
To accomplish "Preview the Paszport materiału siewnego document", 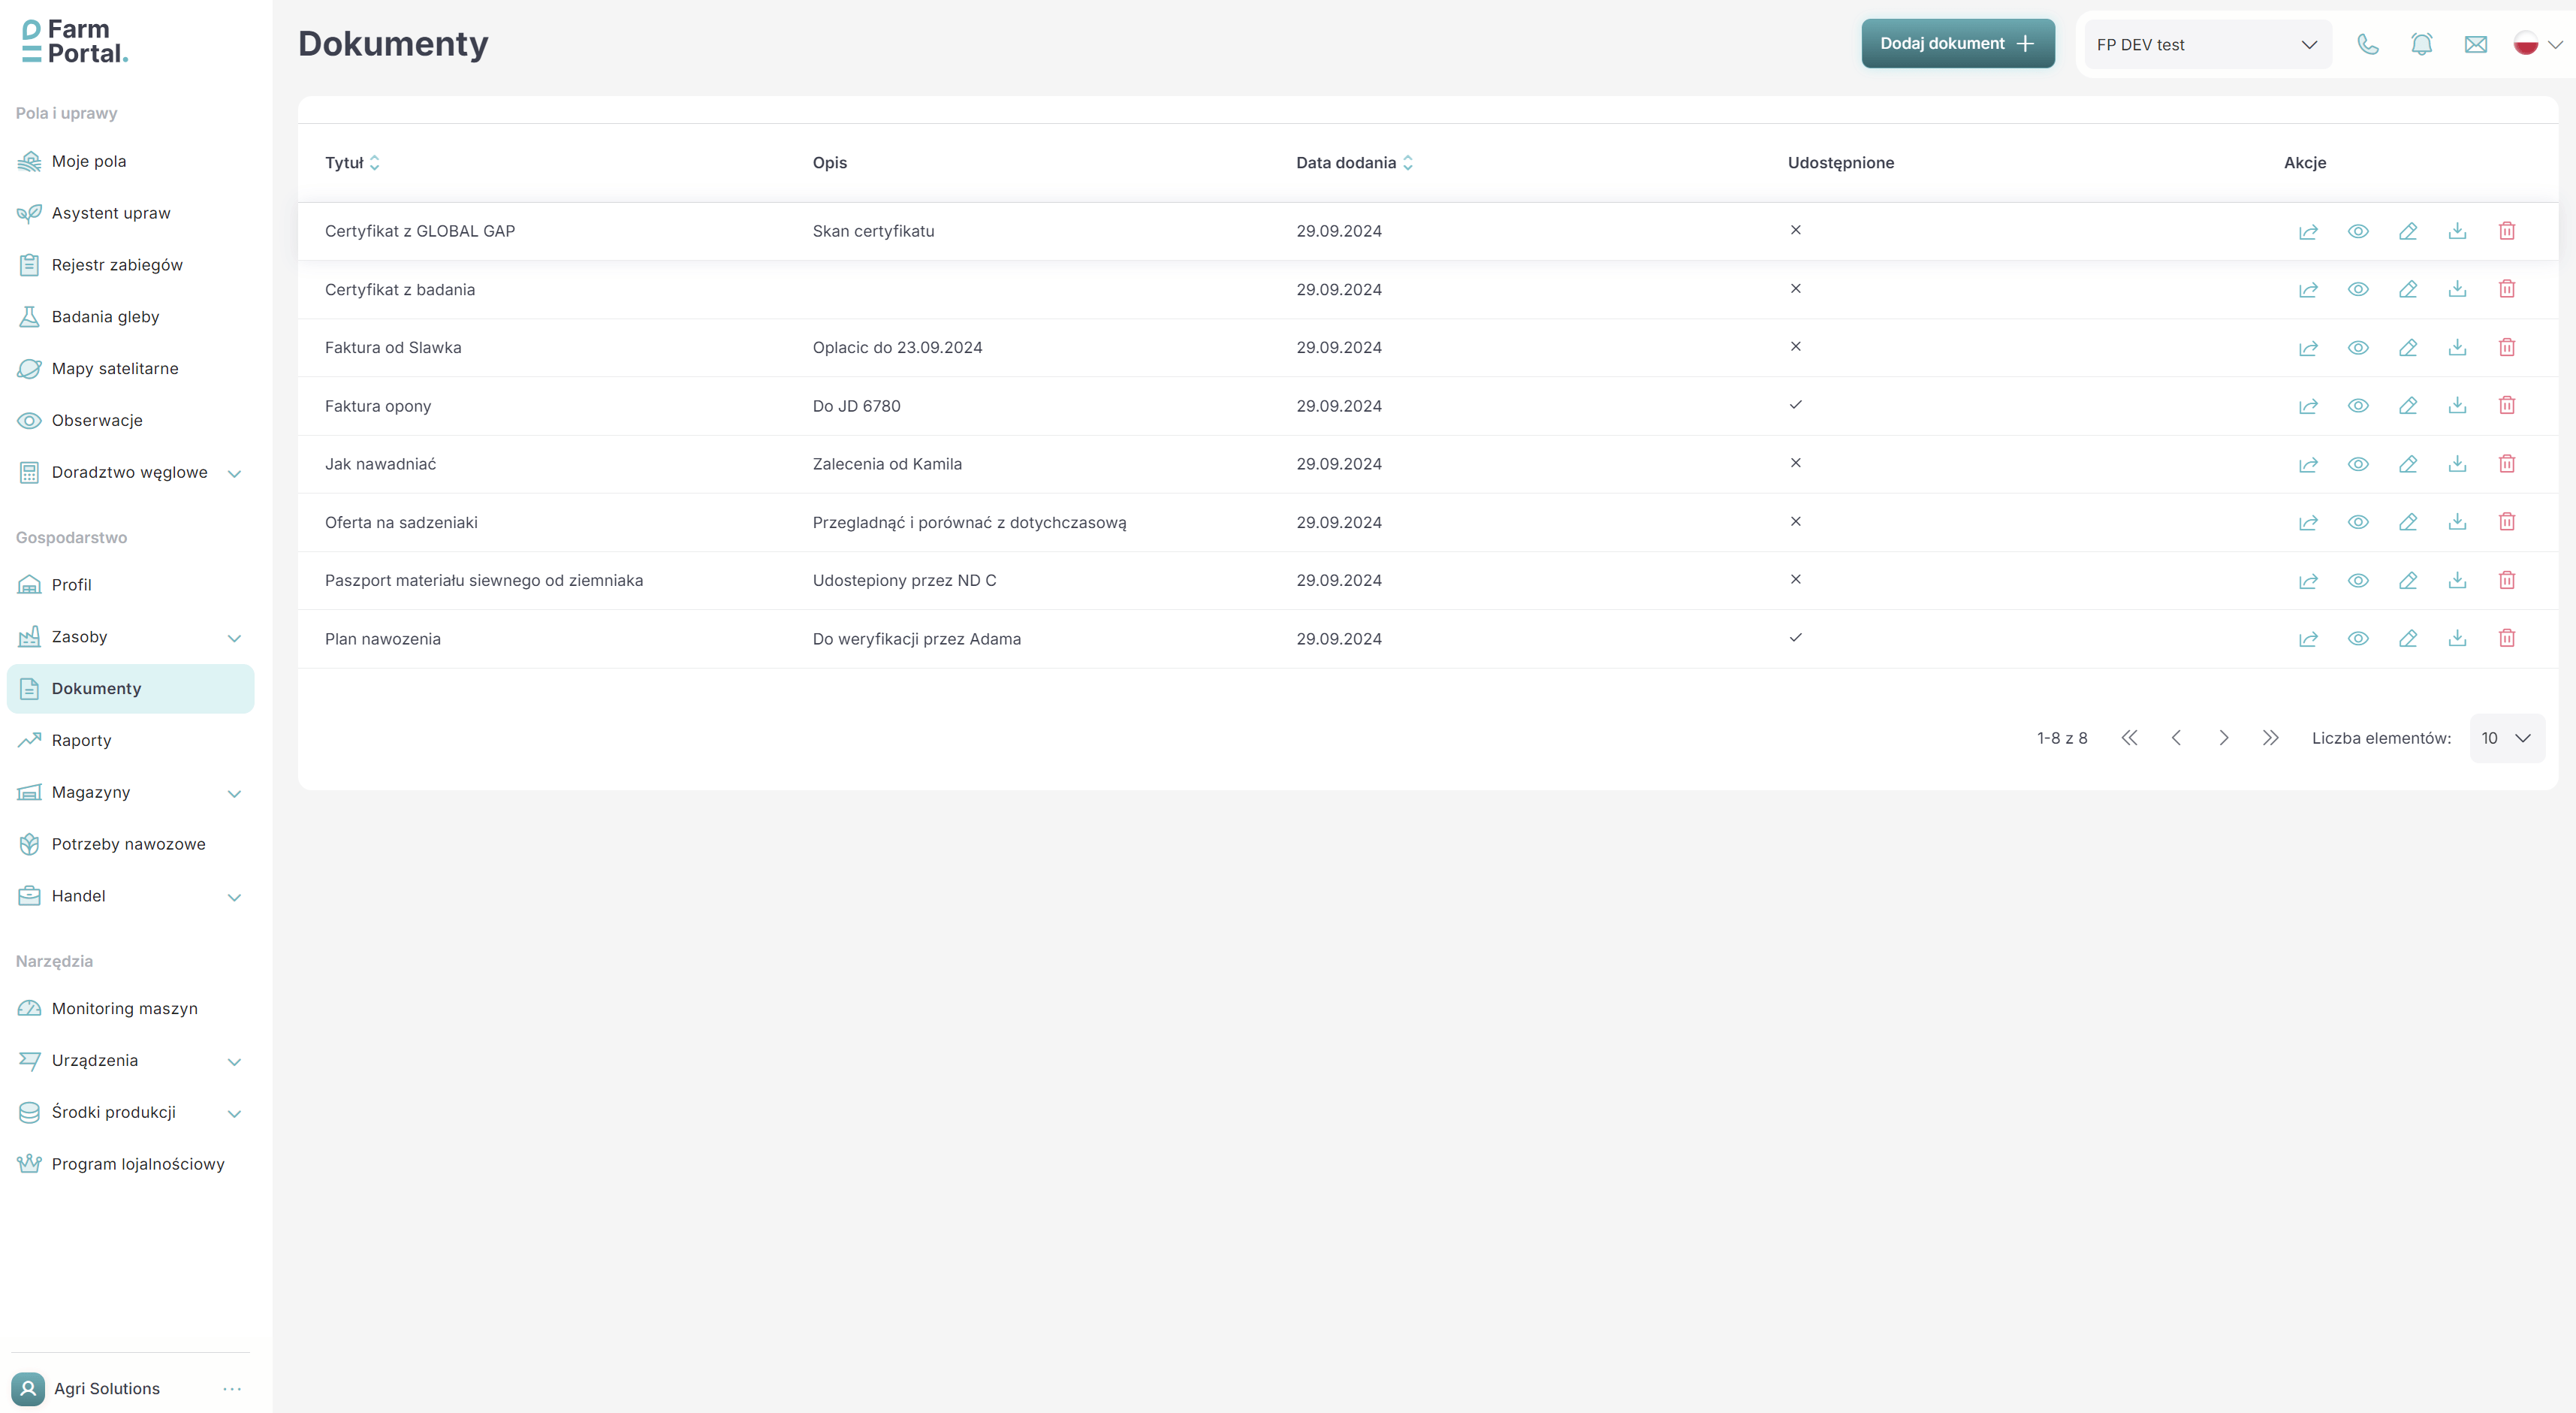I will (x=2358, y=580).
